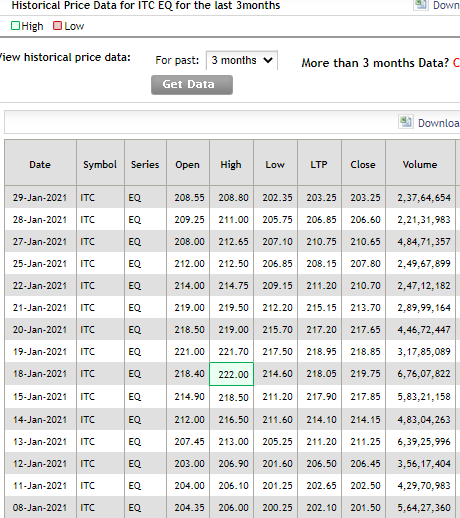Click date 25-Jan-2021
The image size is (460, 518).
coord(40,263)
